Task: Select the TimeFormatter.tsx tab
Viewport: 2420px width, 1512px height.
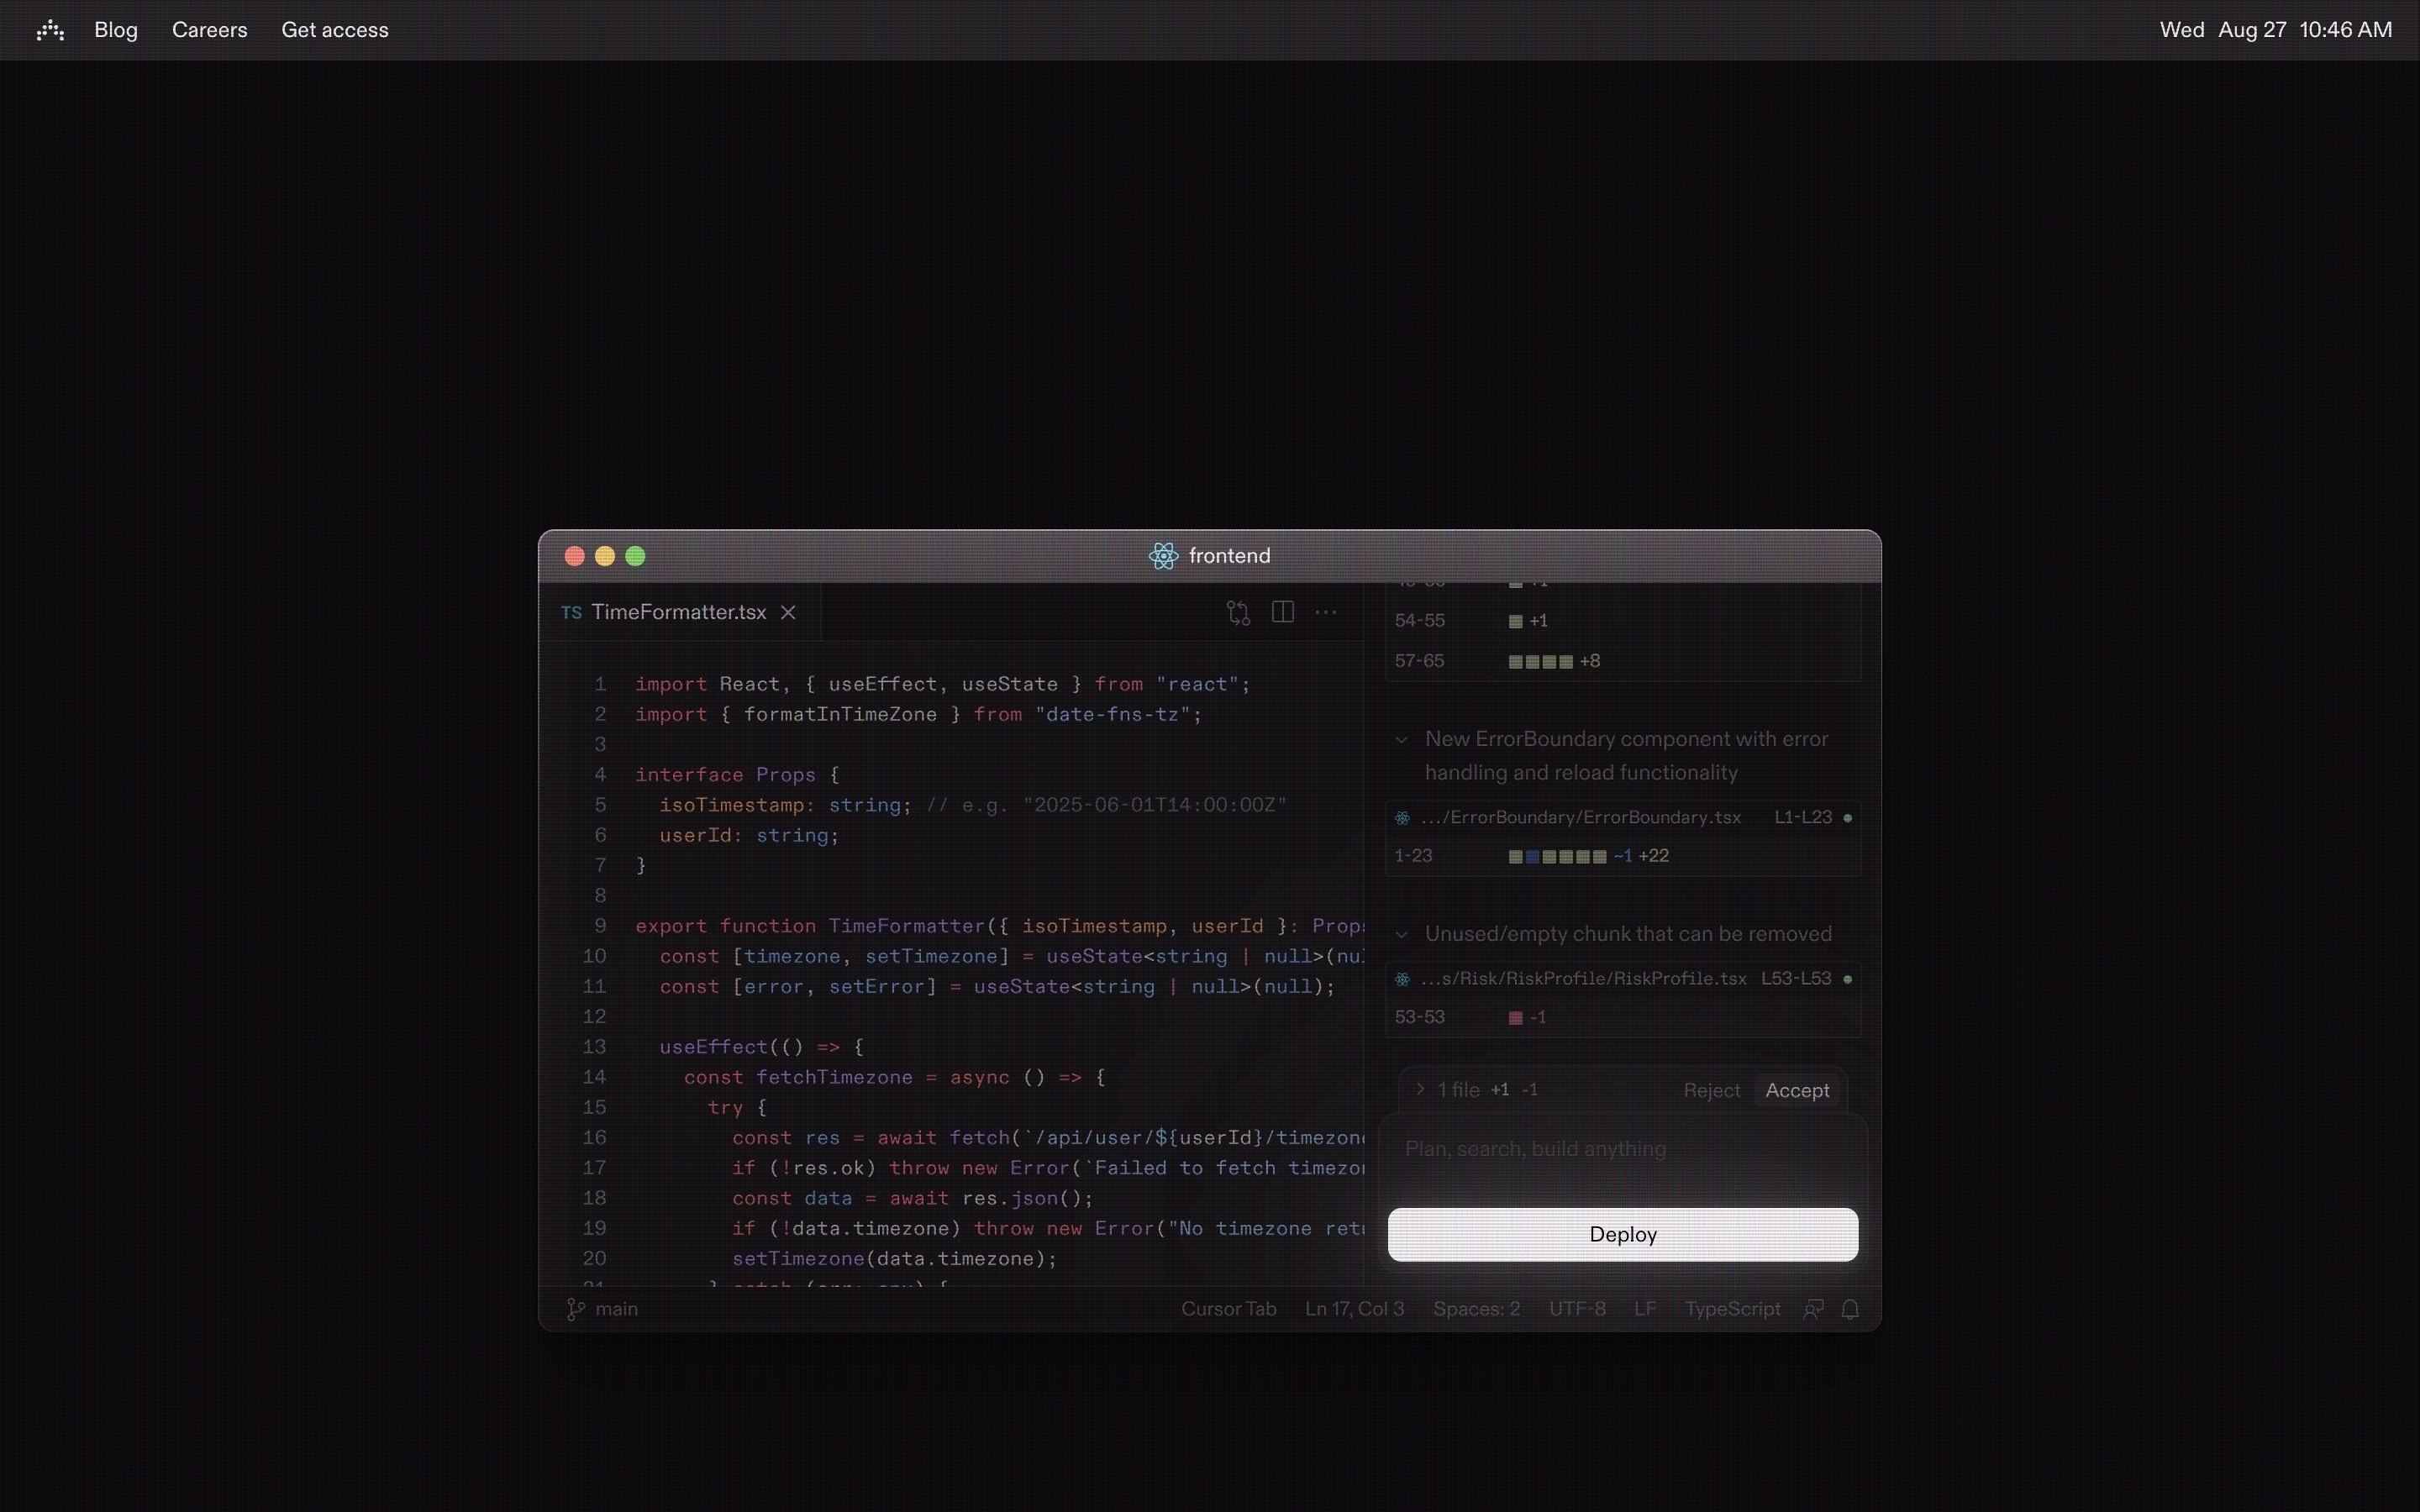Action: click(677, 612)
